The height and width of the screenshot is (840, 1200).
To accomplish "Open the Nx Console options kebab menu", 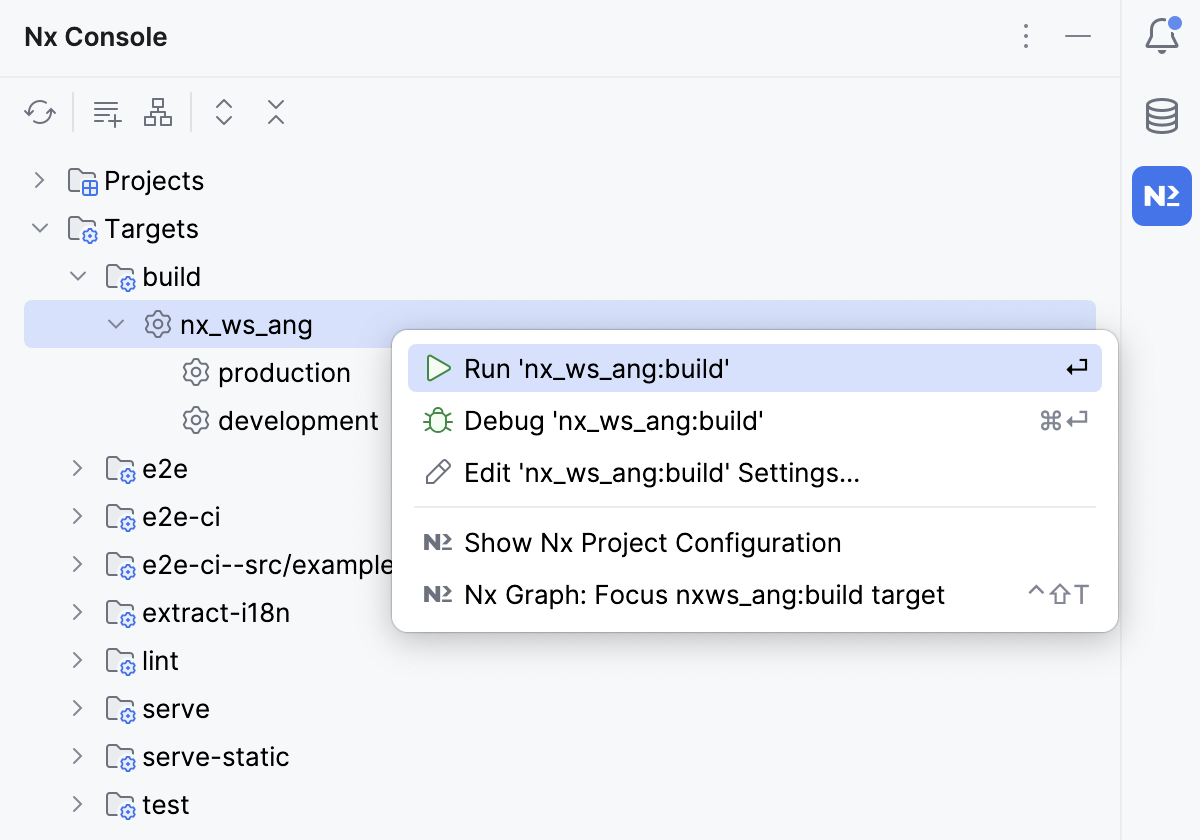I will tap(1026, 36).
